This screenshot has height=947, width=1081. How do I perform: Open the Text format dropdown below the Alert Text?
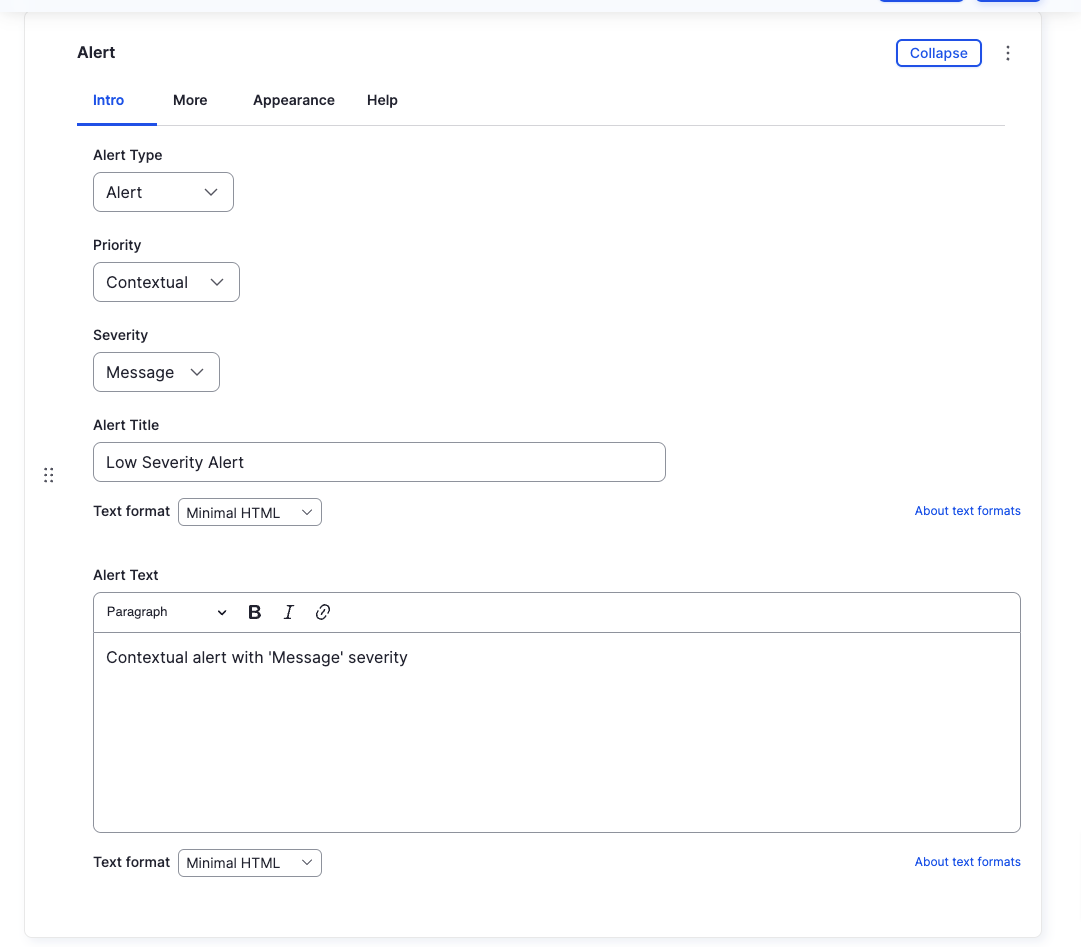click(x=249, y=862)
